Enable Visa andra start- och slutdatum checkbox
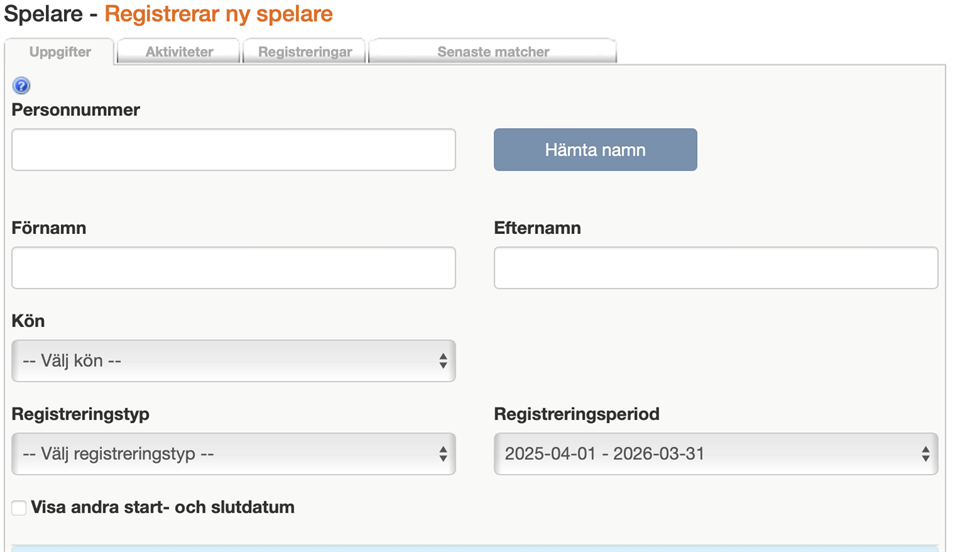 coord(19,508)
